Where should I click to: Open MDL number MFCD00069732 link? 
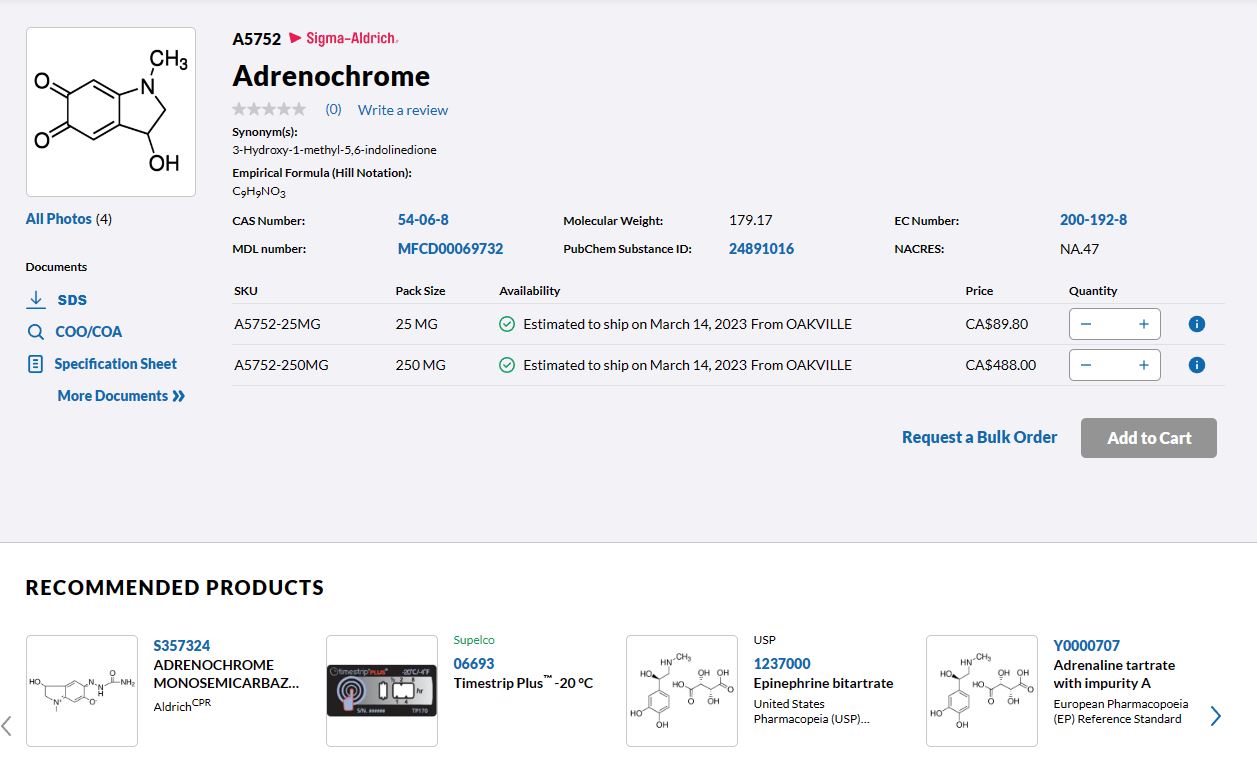coord(451,249)
